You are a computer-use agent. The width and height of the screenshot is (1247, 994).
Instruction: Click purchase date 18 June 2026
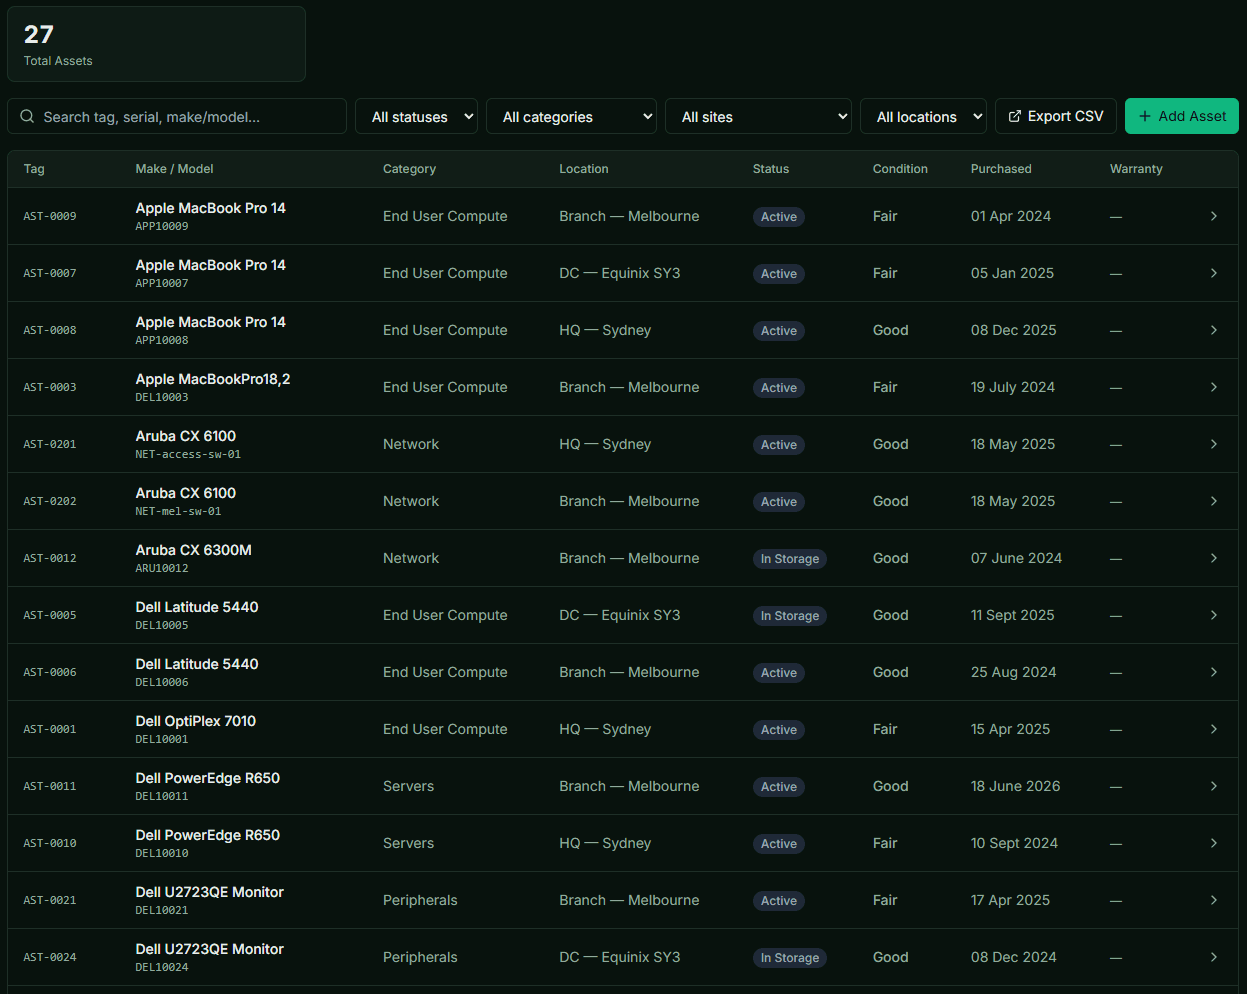point(1015,786)
